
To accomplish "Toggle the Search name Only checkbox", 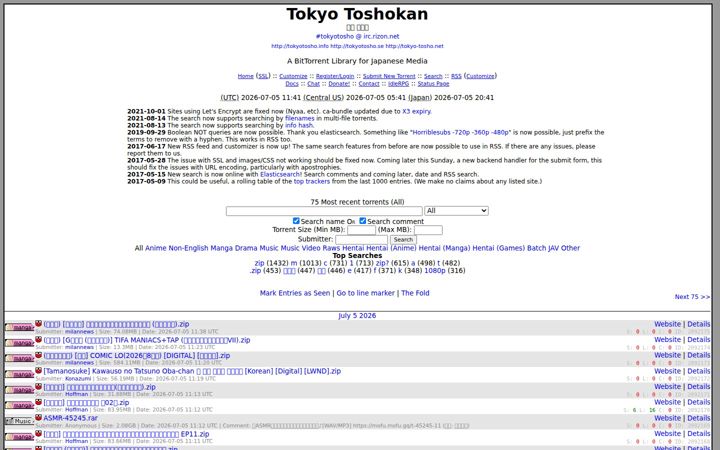I will (x=296, y=221).
